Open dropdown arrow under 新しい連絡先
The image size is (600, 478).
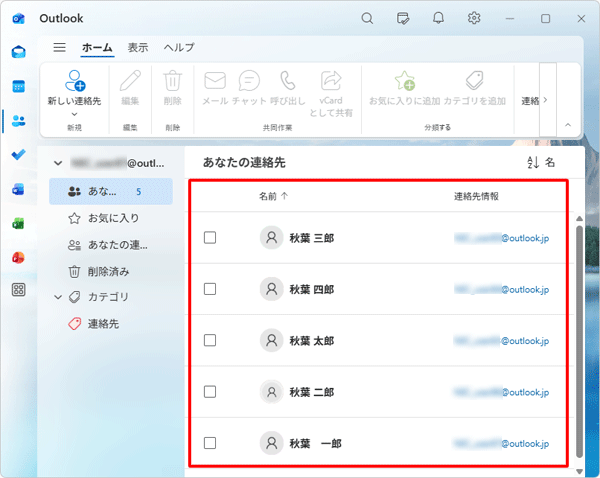coord(74,114)
